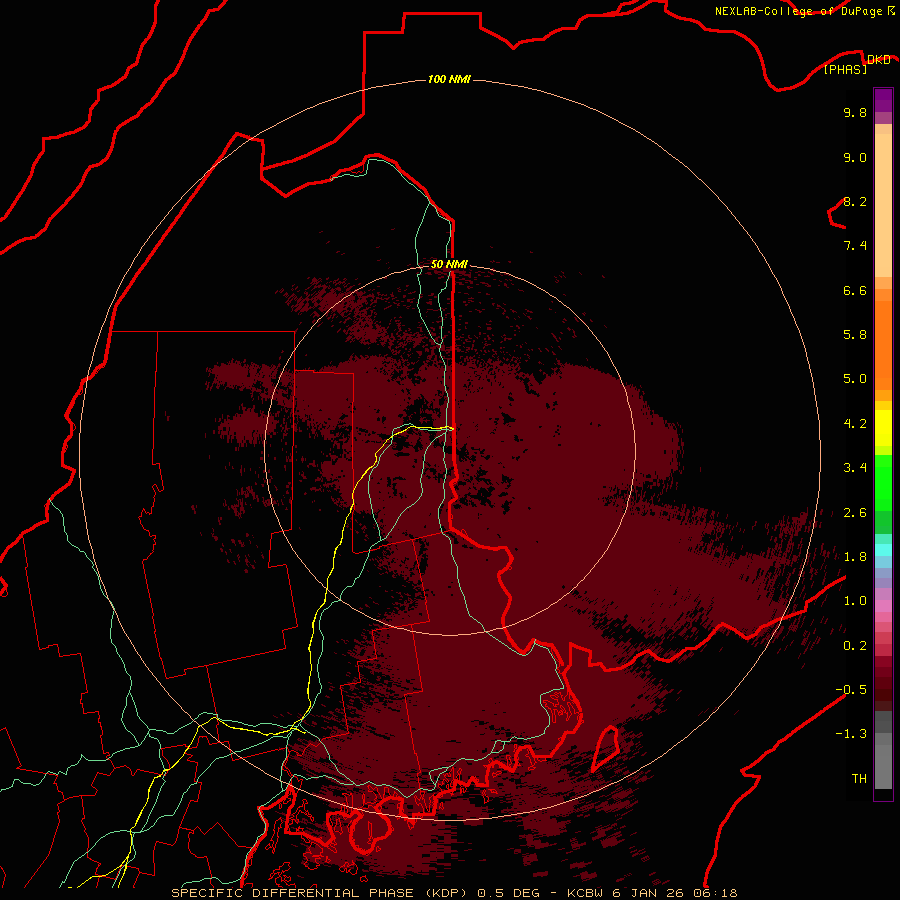Click the 3.4 scale label
The width and height of the screenshot is (900, 900).
pos(855,468)
